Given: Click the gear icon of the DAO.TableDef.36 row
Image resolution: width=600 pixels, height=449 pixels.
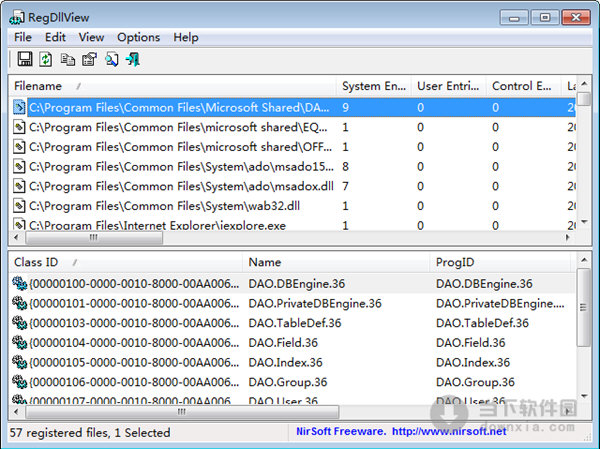Looking at the screenshot, I should click(x=19, y=323).
